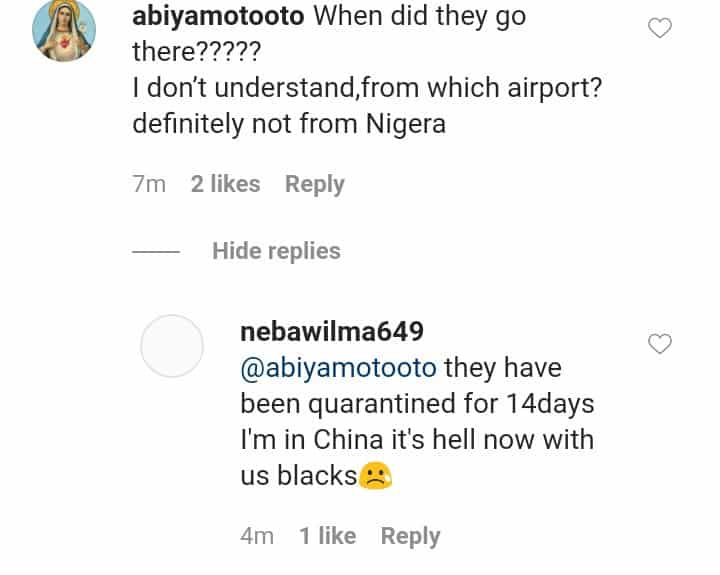Click the 4m timestamp
This screenshot has height=575, width=720.
coord(257,536)
